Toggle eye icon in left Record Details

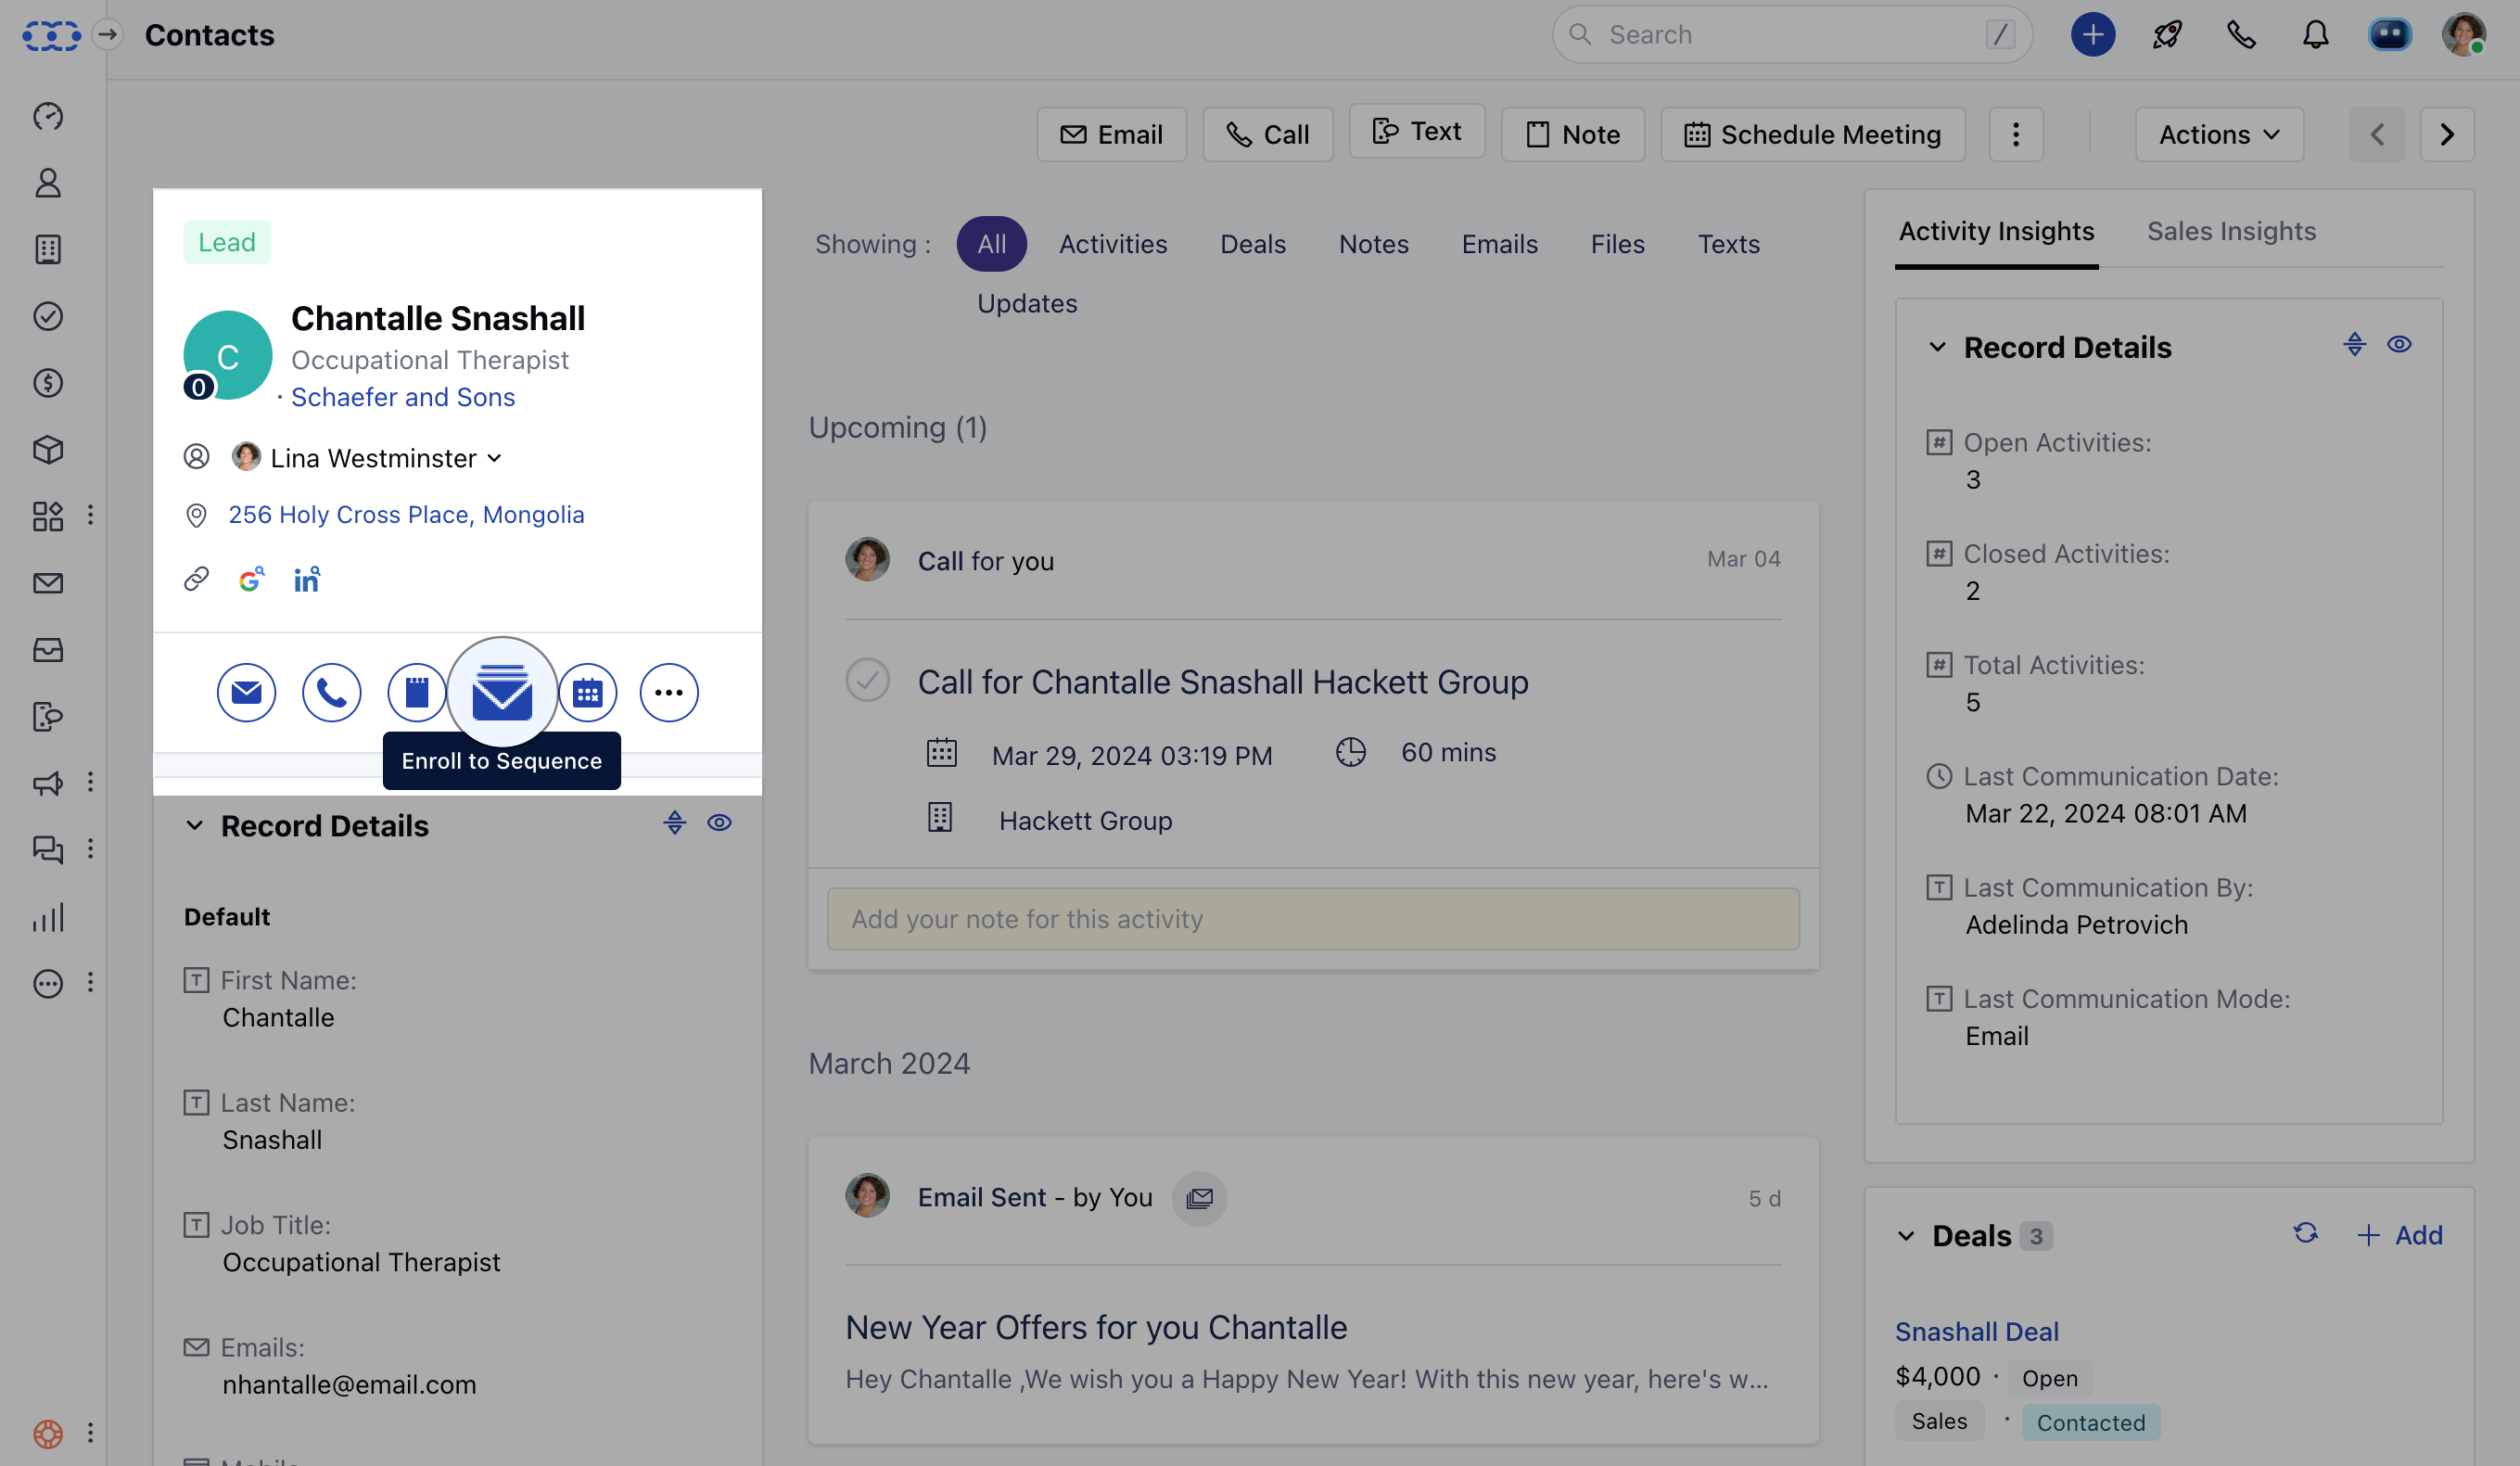click(719, 823)
